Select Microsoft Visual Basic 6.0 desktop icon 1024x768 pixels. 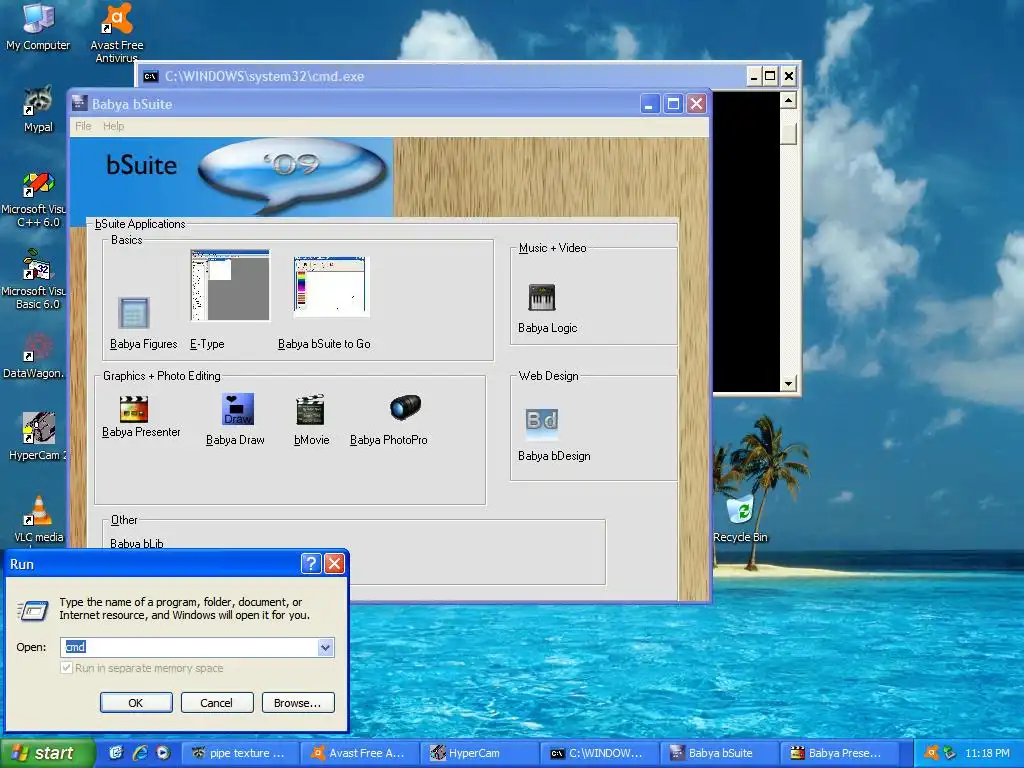36,280
